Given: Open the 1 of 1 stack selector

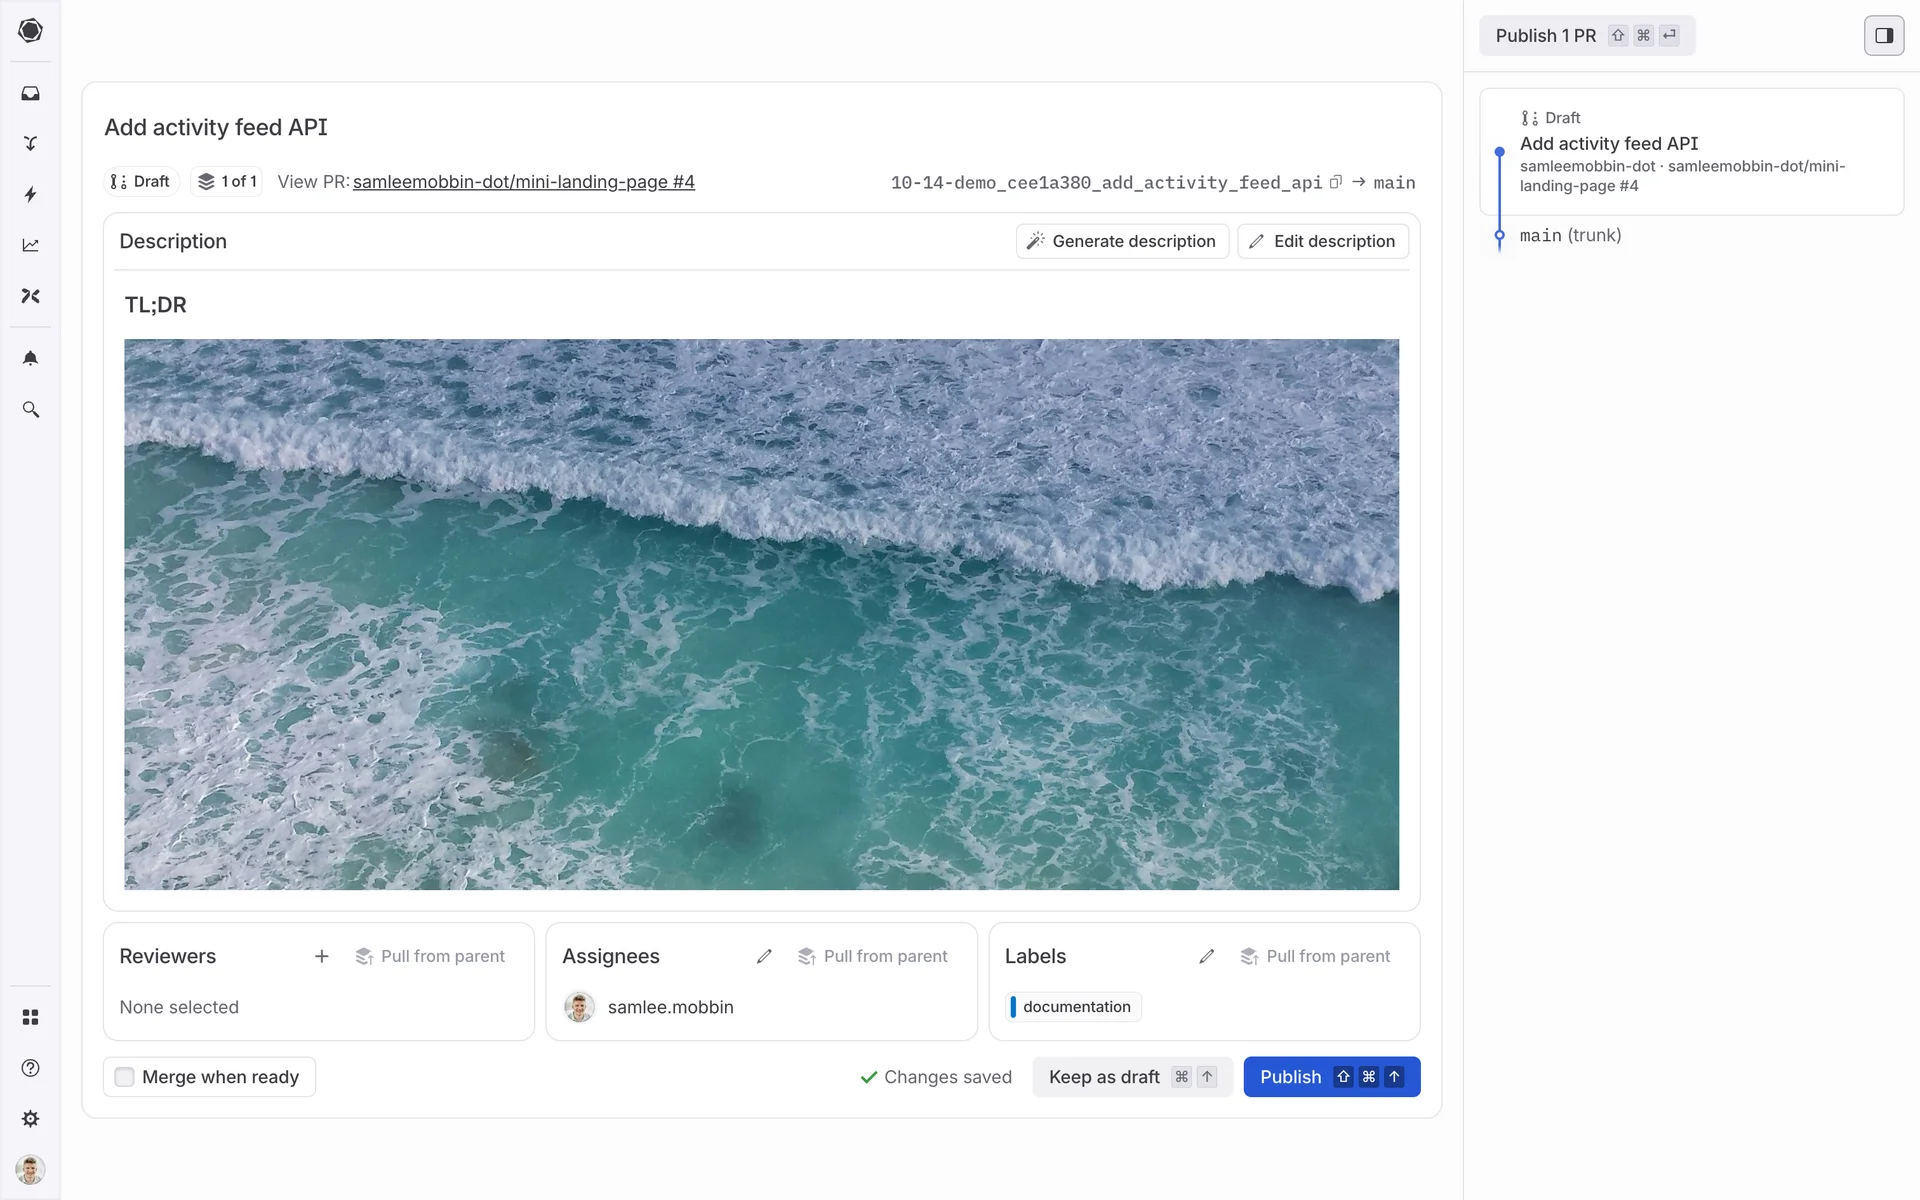Looking at the screenshot, I should pyautogui.click(x=227, y=182).
